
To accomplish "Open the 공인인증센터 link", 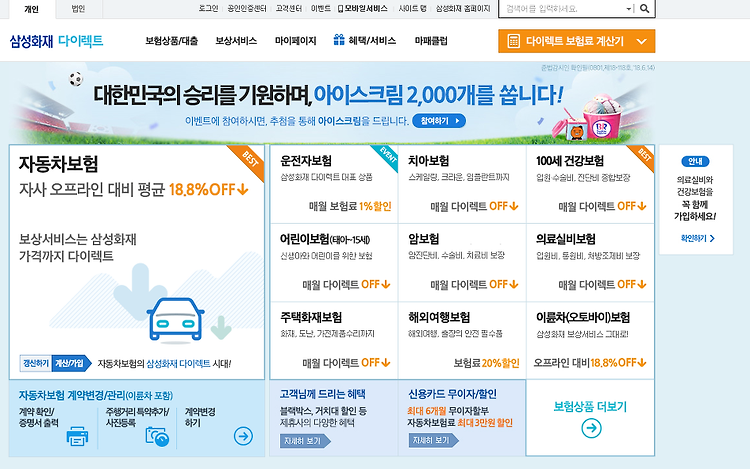I will [247, 9].
